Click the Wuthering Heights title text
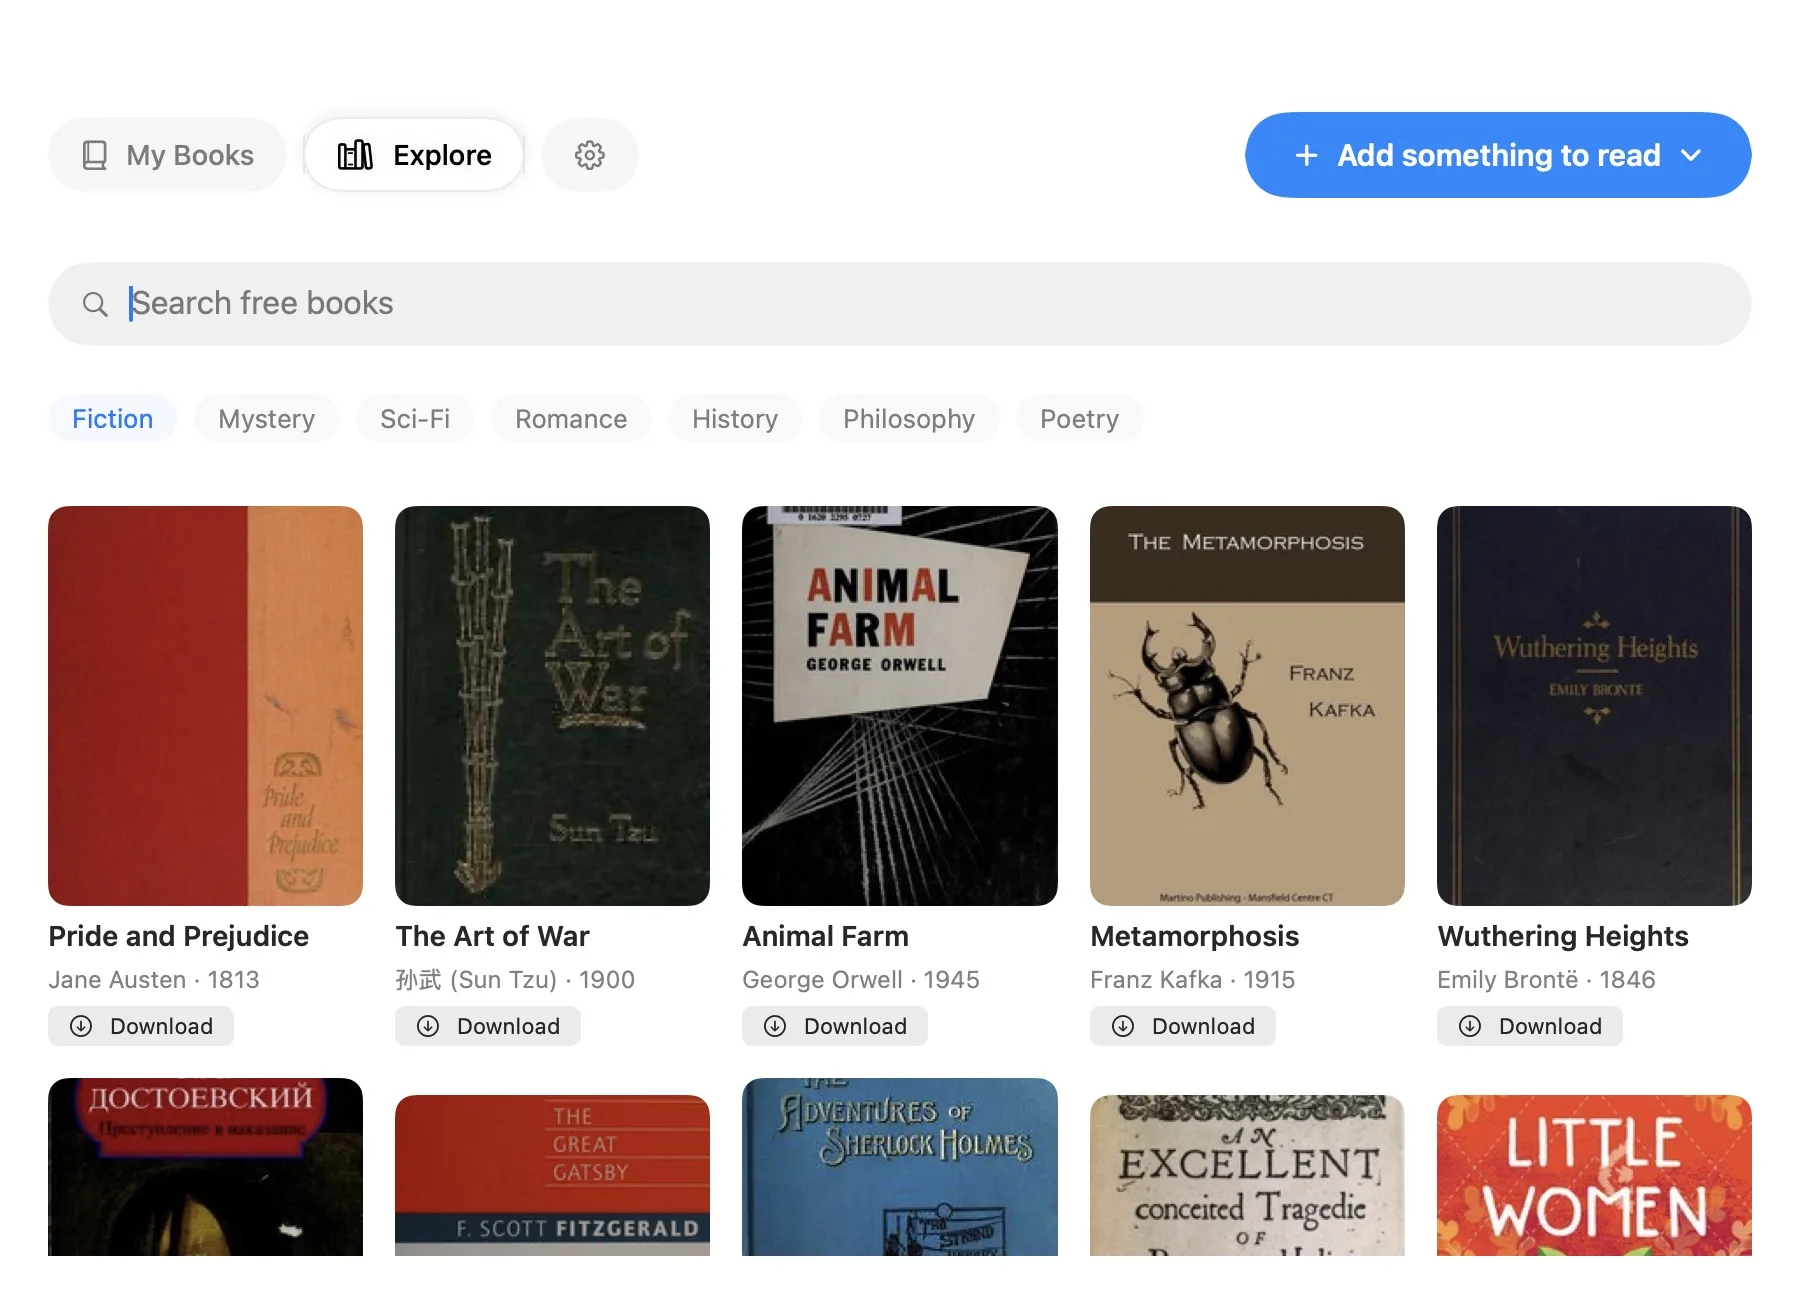 [x=1563, y=936]
